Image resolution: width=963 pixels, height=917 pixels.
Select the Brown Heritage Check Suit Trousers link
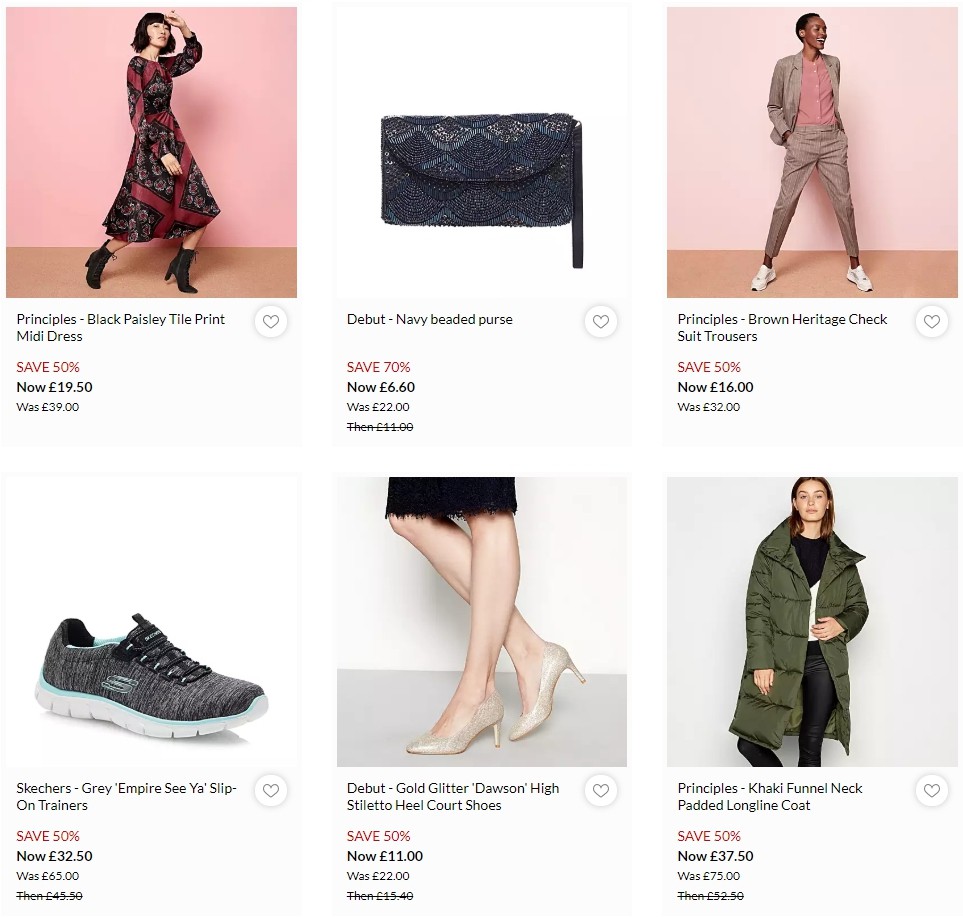click(781, 327)
